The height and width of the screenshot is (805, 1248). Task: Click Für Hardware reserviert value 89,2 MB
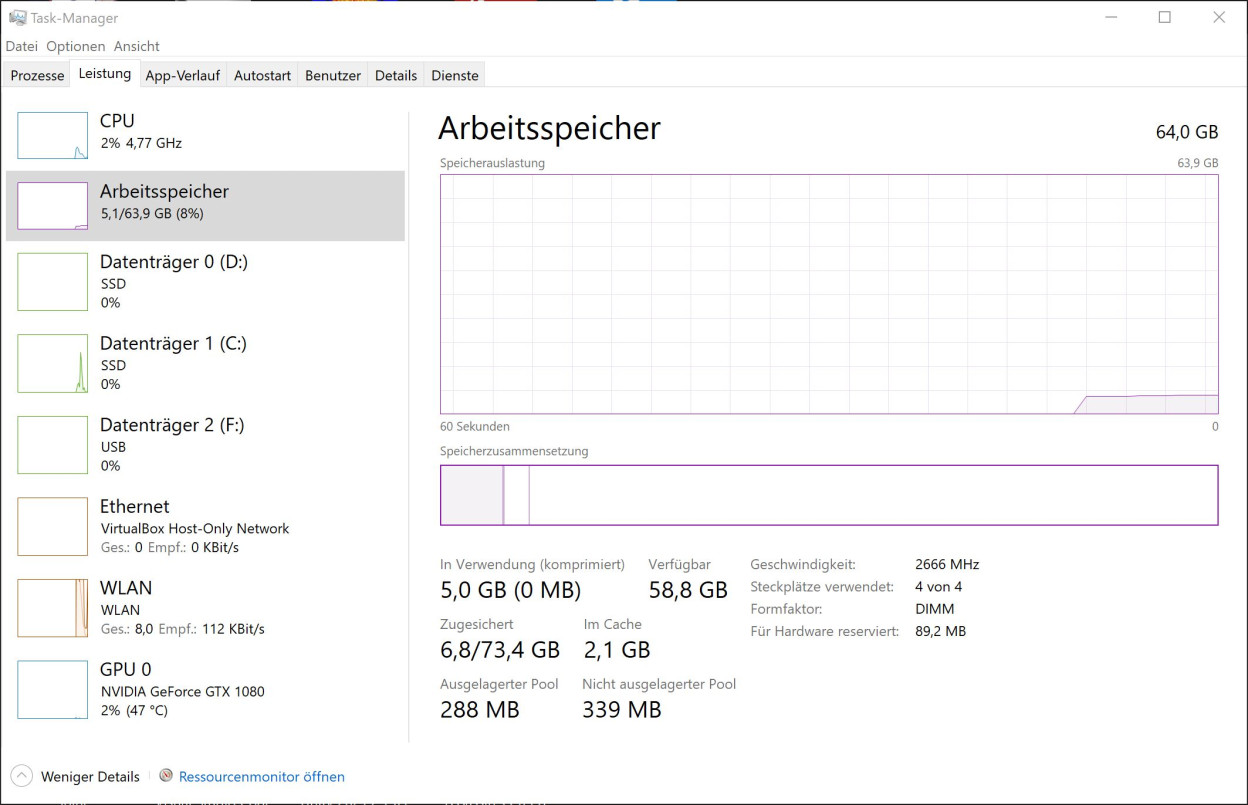[x=940, y=631]
